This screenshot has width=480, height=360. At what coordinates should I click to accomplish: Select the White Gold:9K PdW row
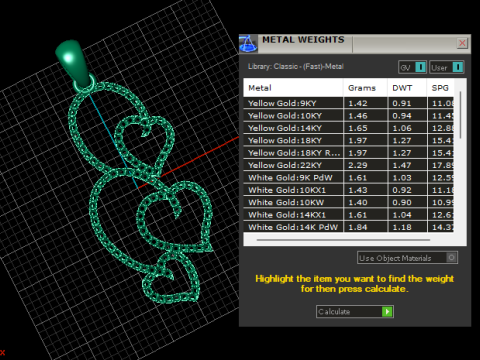[x=349, y=178]
